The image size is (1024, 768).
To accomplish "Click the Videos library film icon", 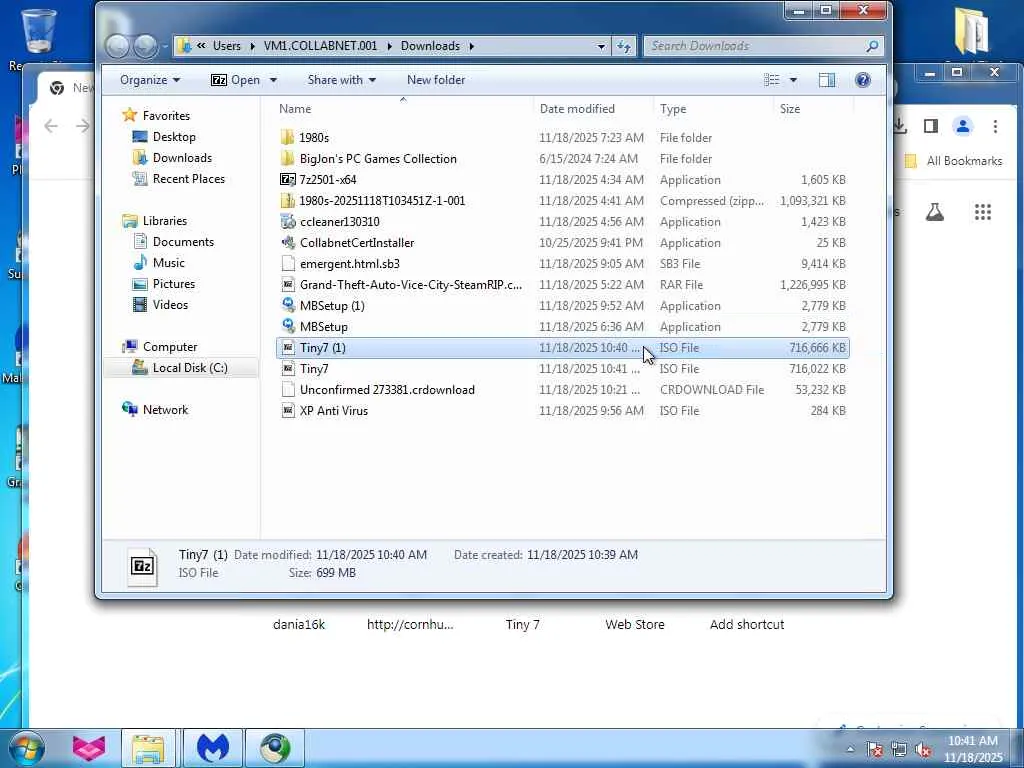I will 140,304.
